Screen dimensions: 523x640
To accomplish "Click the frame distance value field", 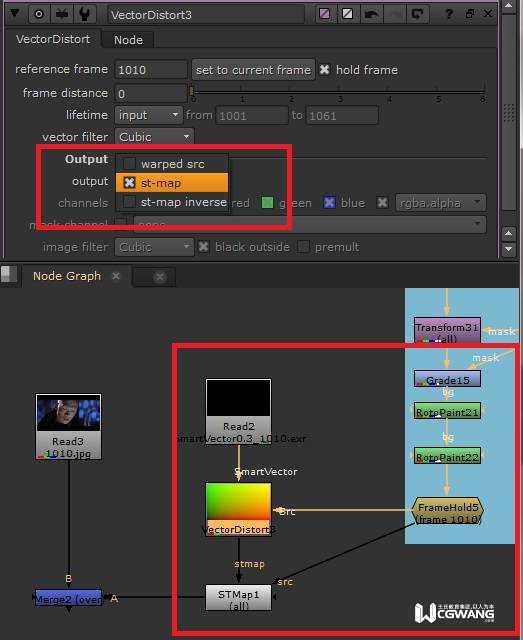I will [151, 94].
